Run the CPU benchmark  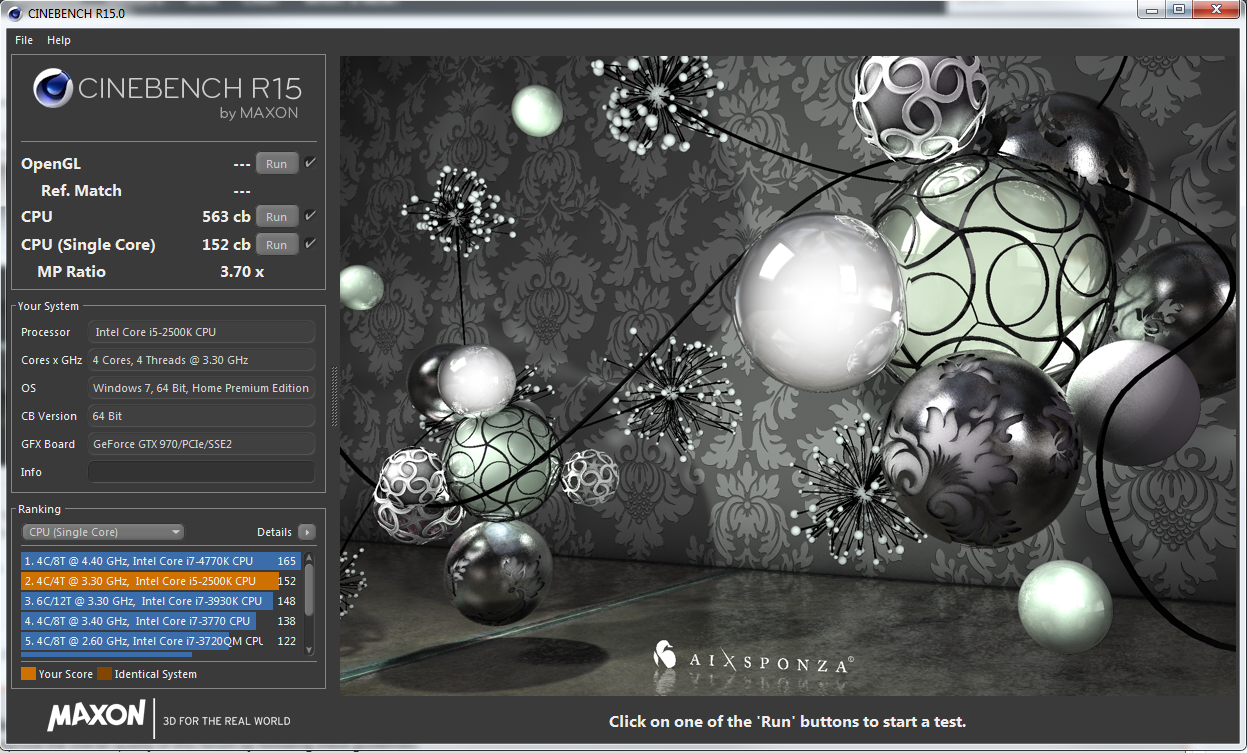tap(277, 217)
